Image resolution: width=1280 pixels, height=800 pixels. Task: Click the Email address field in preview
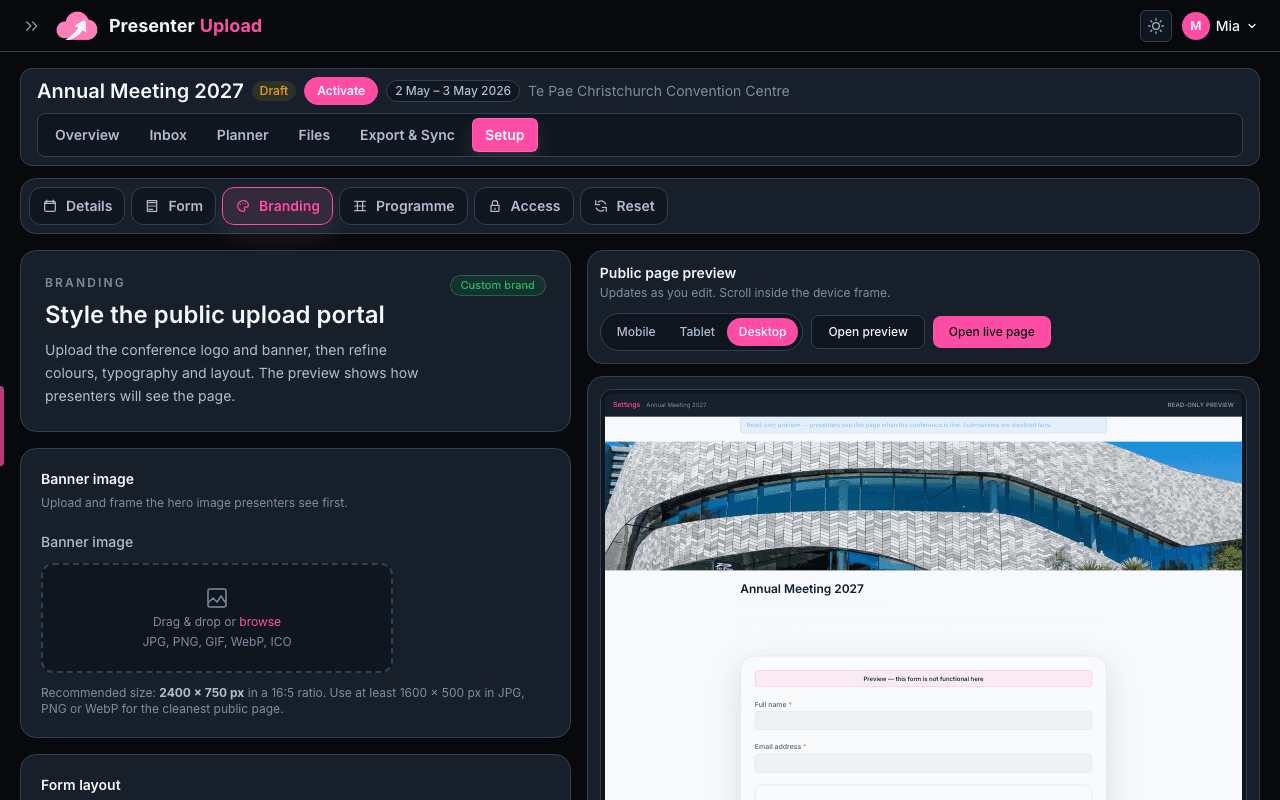pos(923,763)
